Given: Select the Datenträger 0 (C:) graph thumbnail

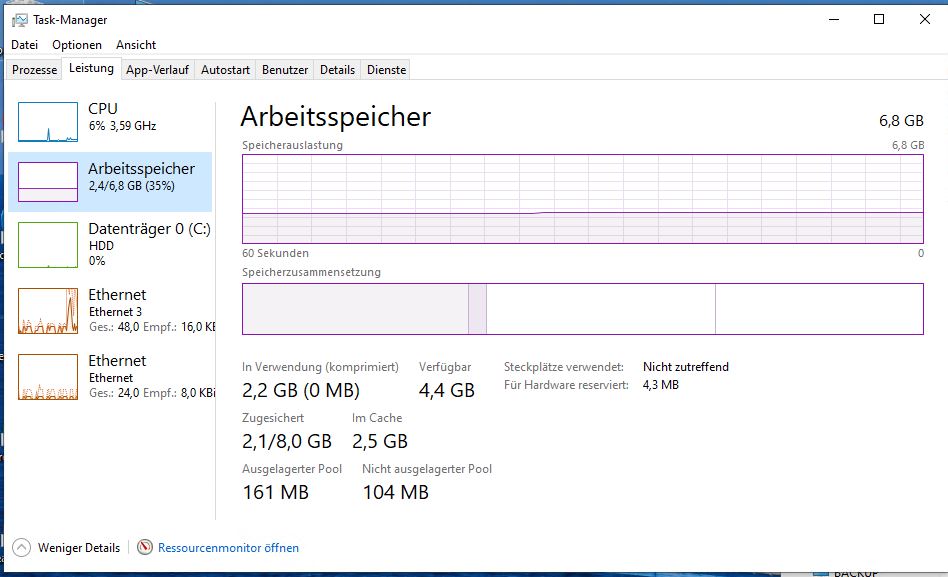Looking at the screenshot, I should pos(48,244).
